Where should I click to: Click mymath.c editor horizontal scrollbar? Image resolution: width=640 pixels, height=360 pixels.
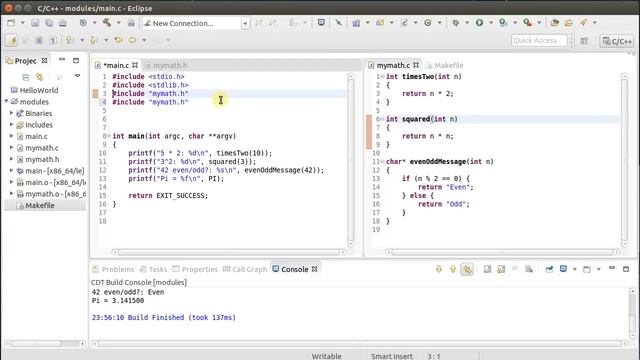(x=502, y=252)
